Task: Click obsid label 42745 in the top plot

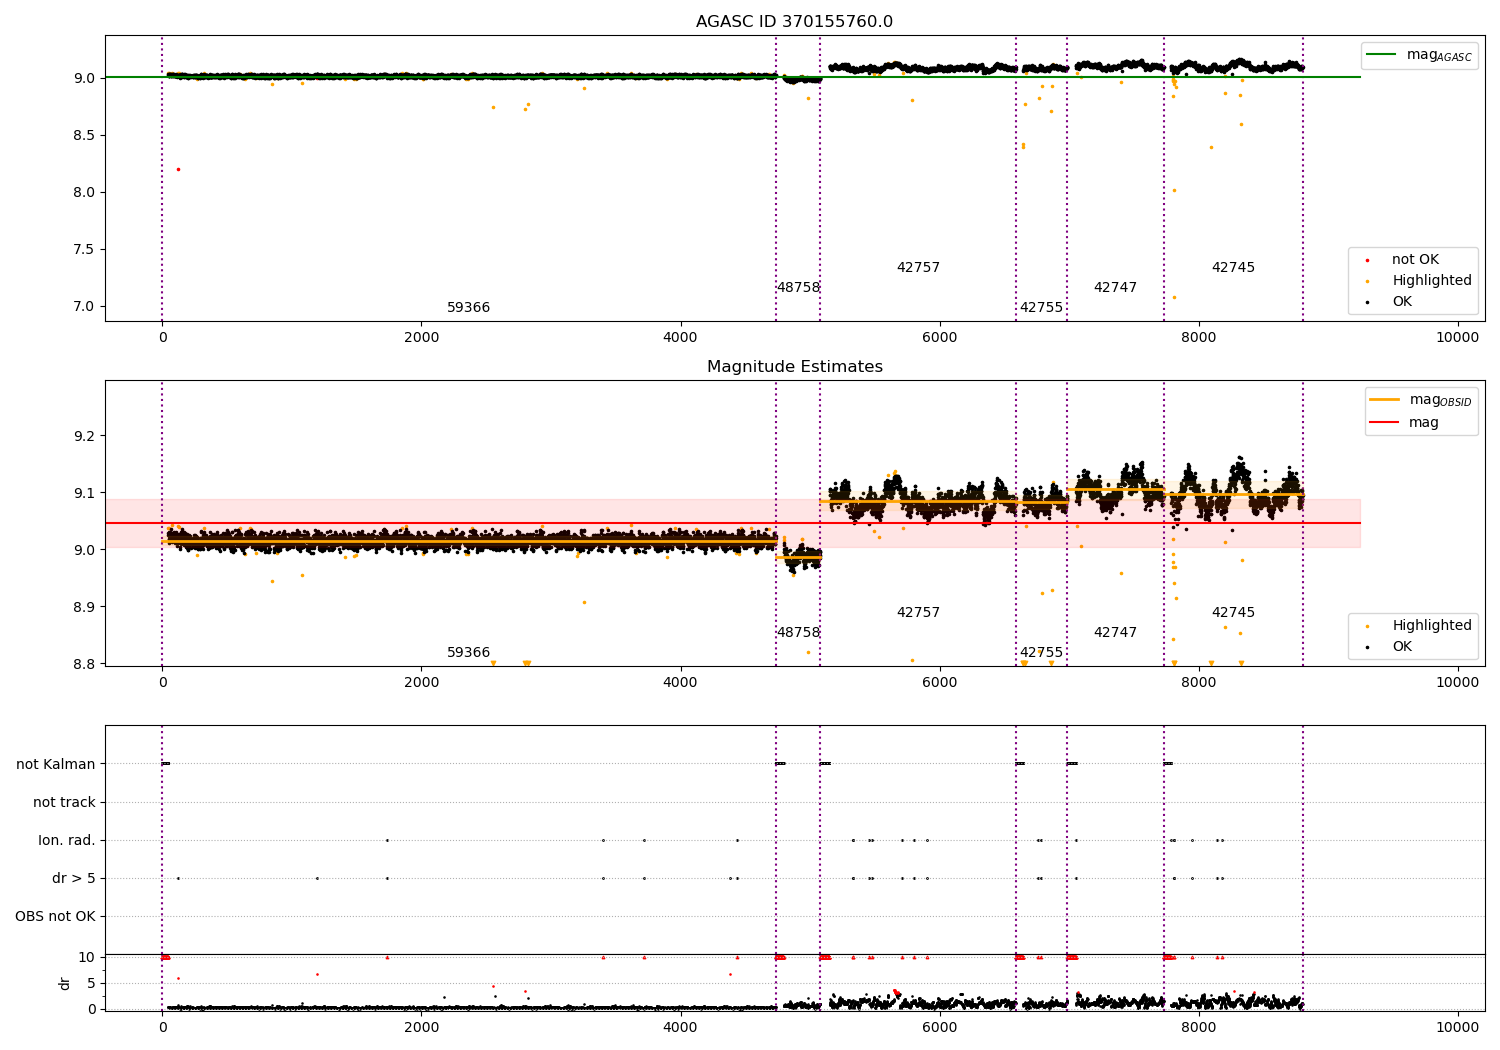Action: point(1233,268)
